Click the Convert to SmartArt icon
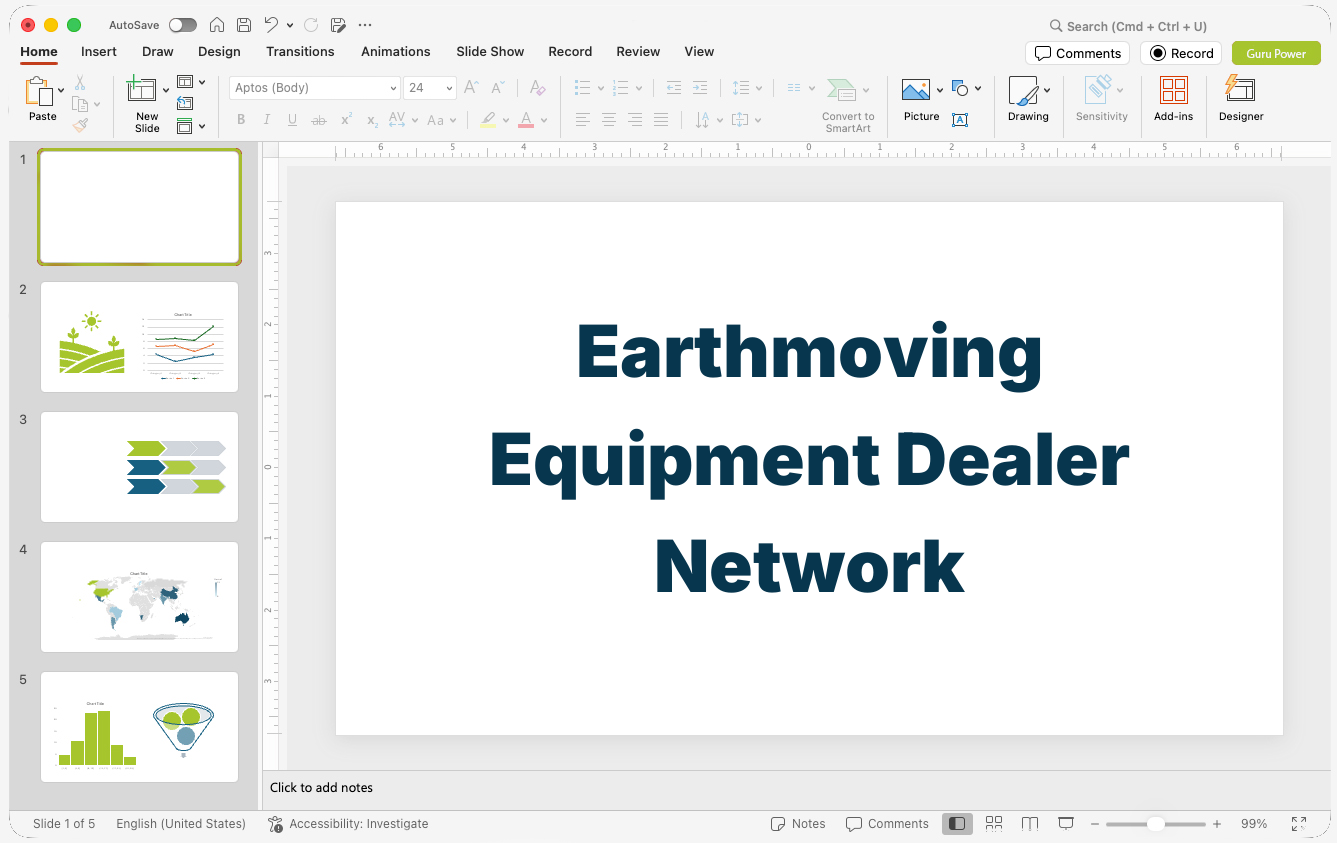Screen dimensions: 1337x843 (x=842, y=90)
